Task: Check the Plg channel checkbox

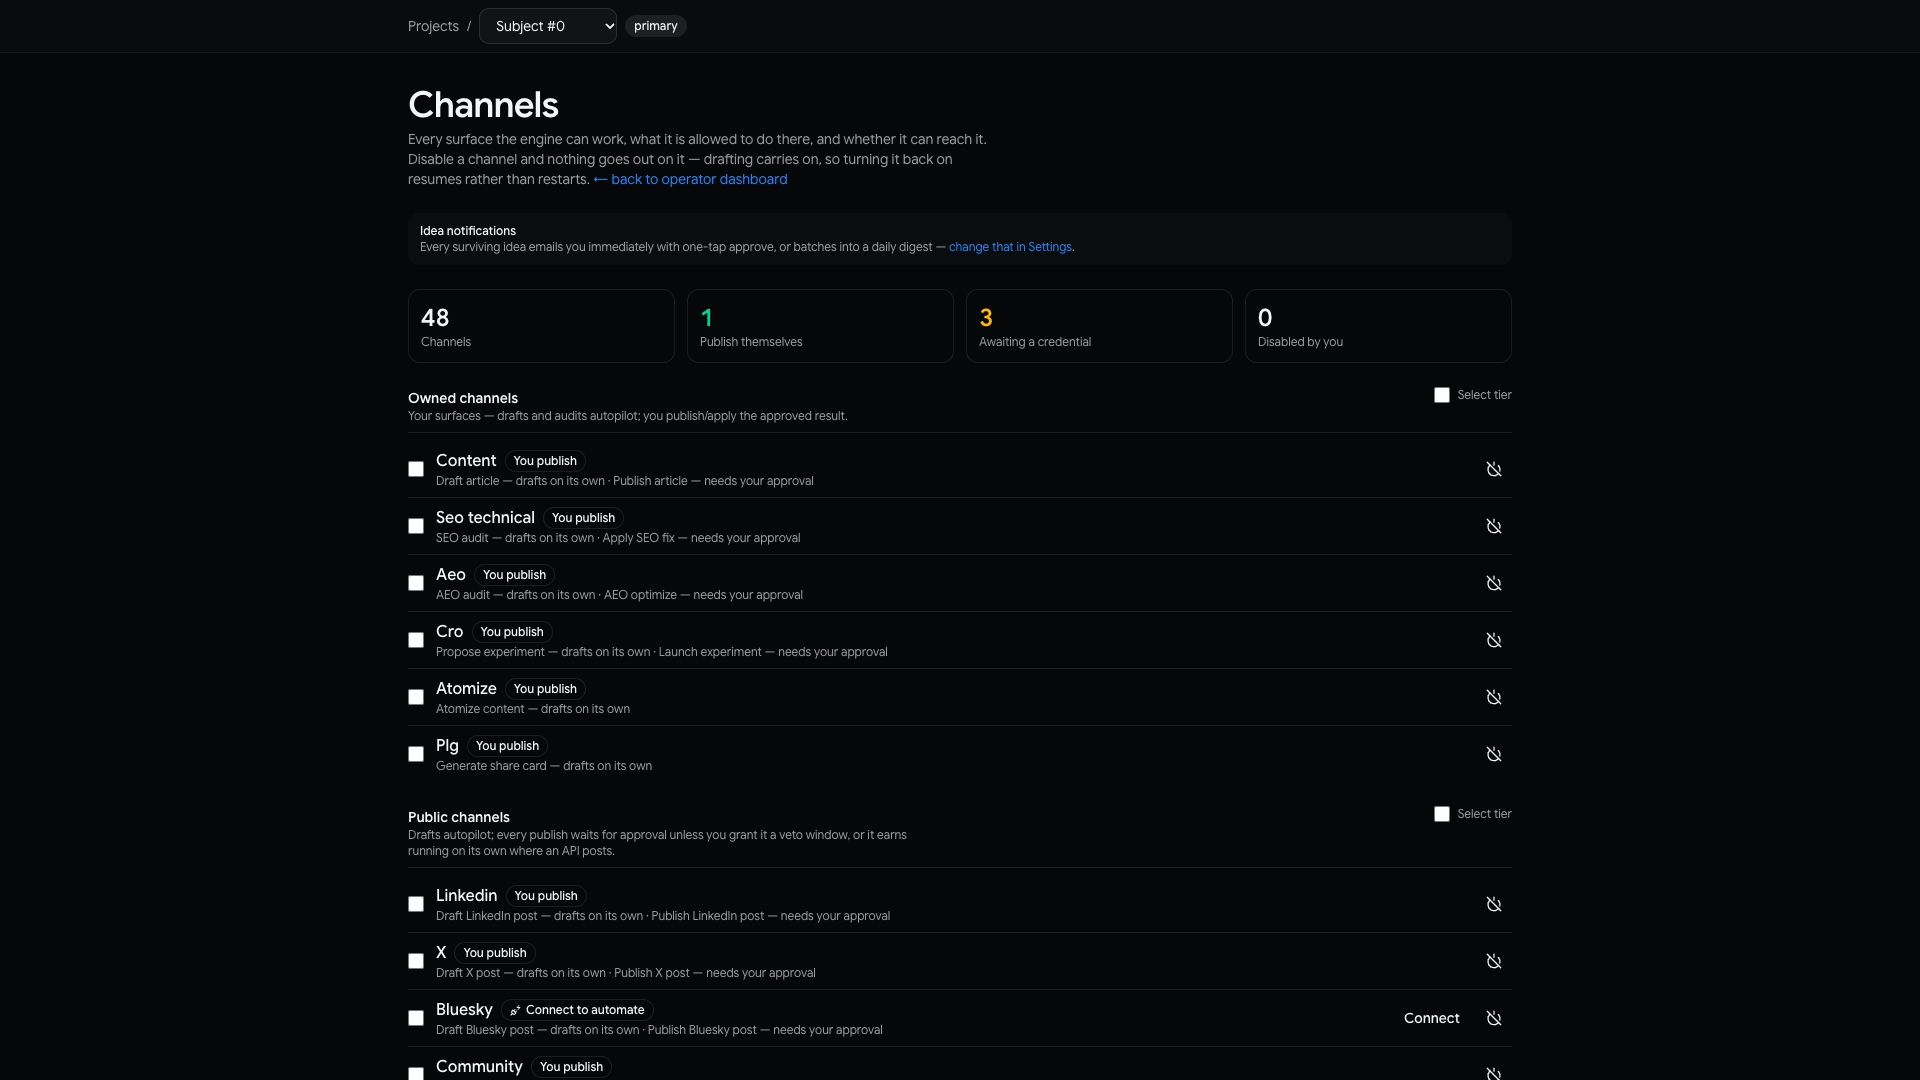Action: pos(416,754)
